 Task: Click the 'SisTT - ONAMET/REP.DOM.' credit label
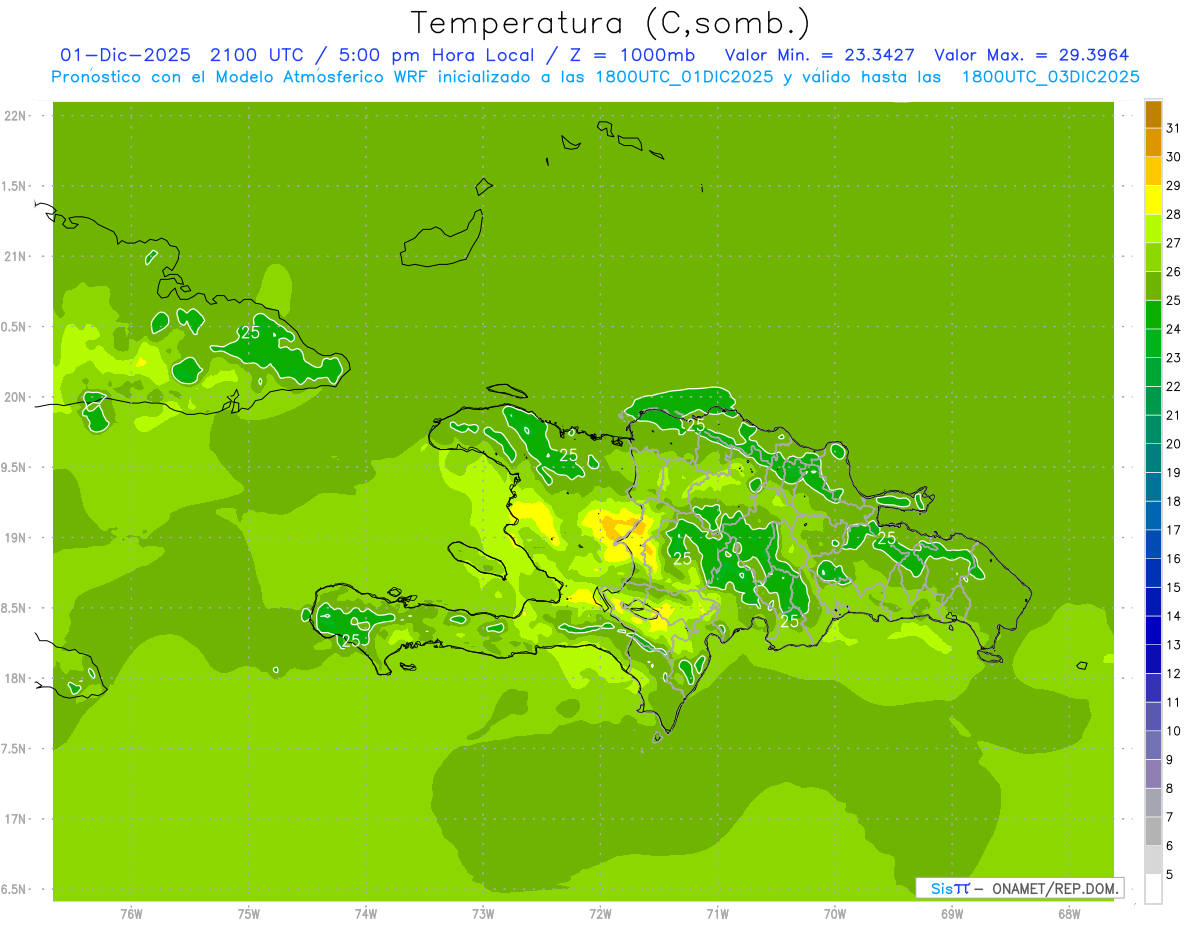1020,888
